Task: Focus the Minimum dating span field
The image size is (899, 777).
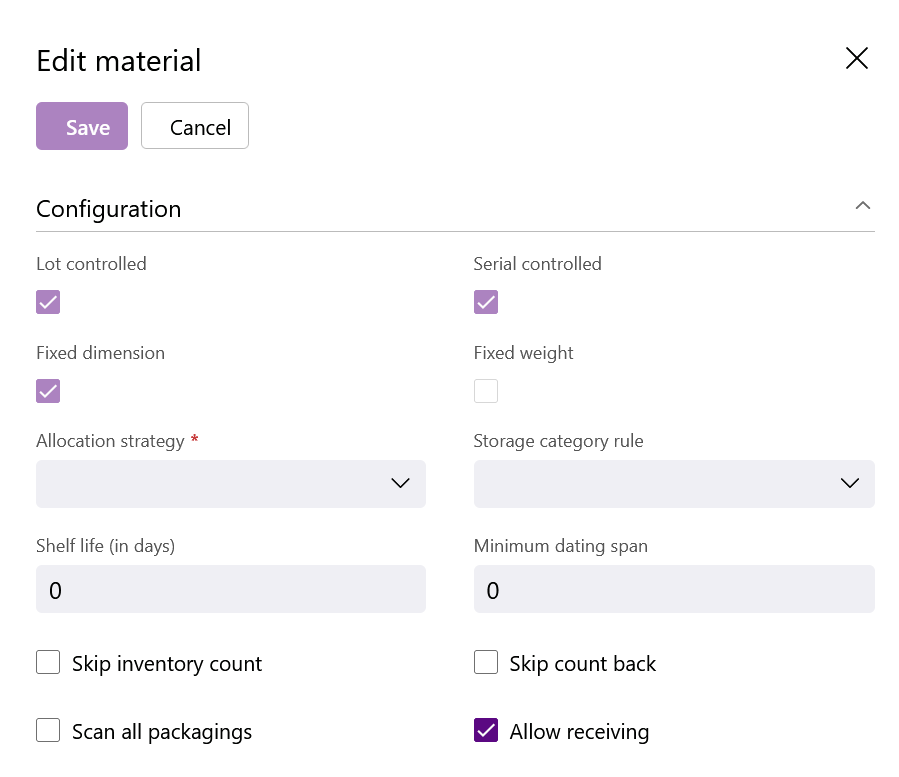Action: [x=674, y=589]
